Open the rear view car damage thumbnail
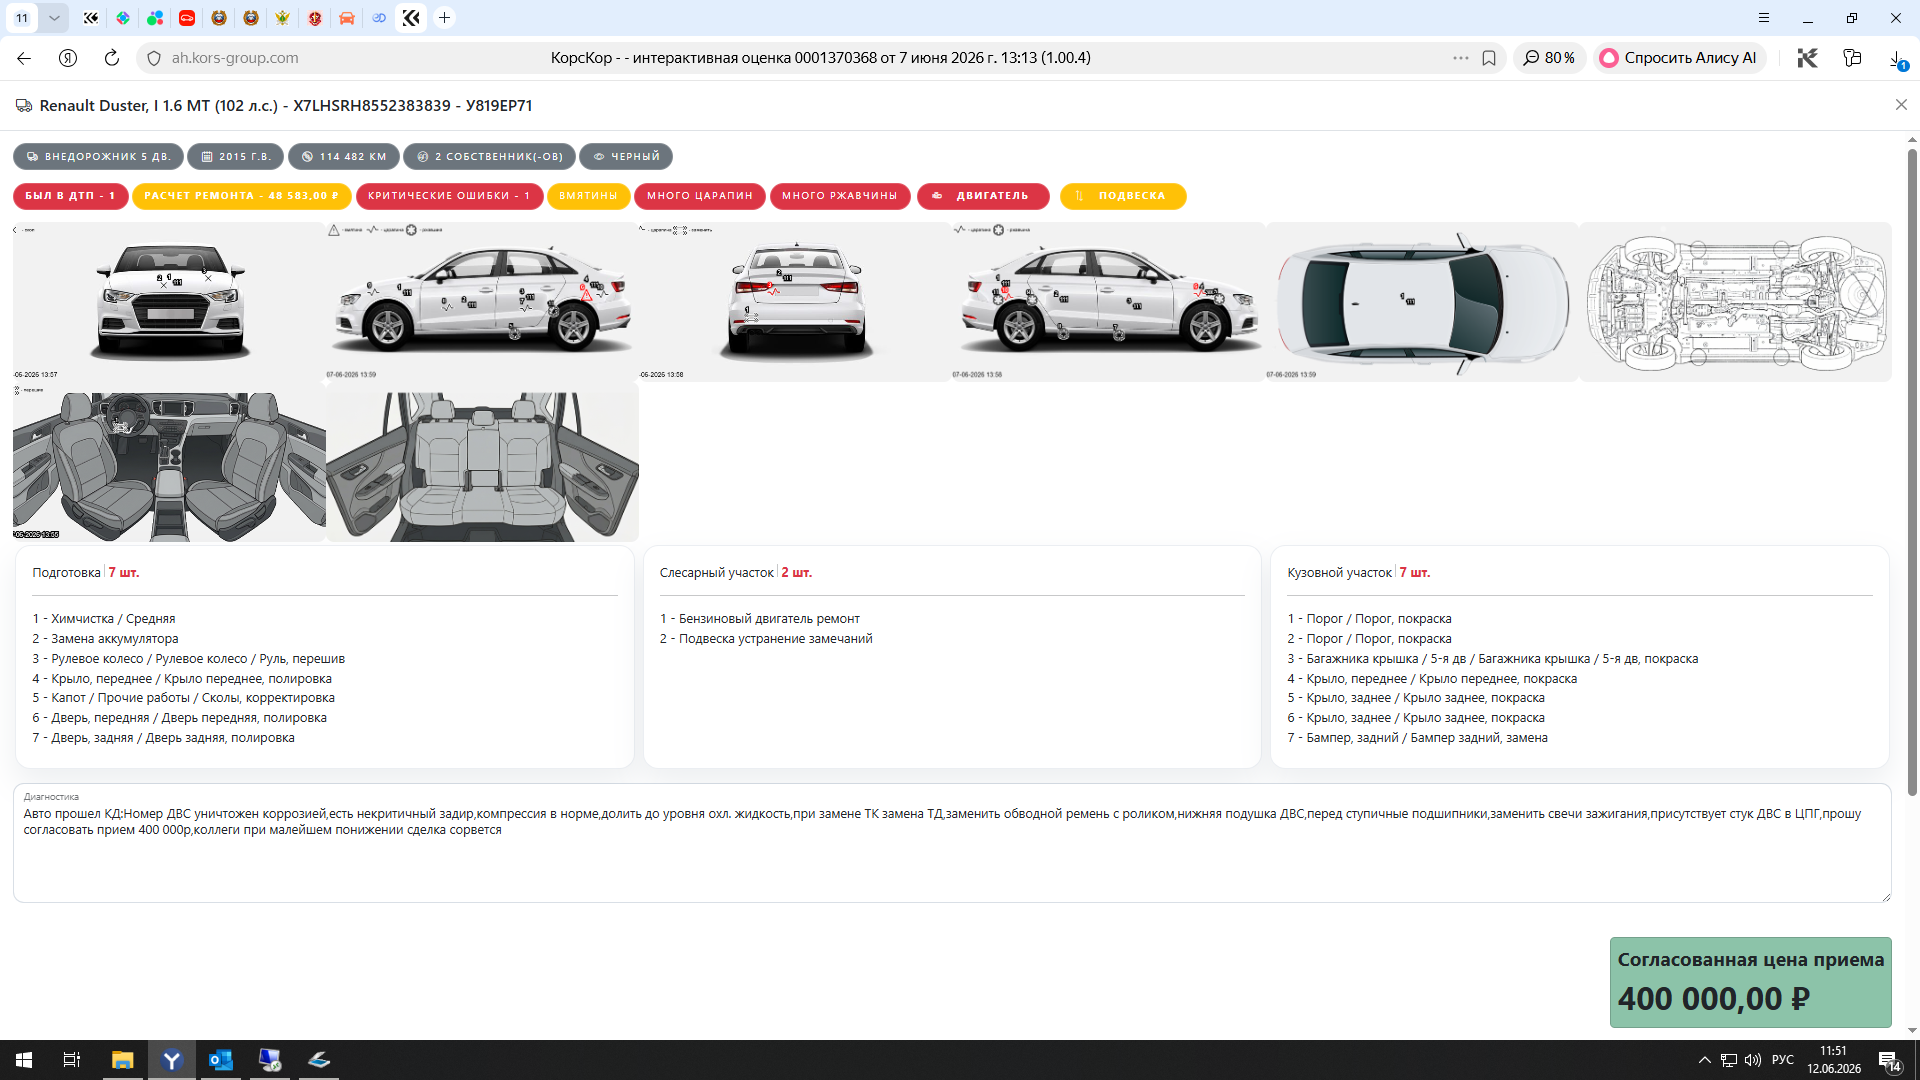 [x=795, y=301]
